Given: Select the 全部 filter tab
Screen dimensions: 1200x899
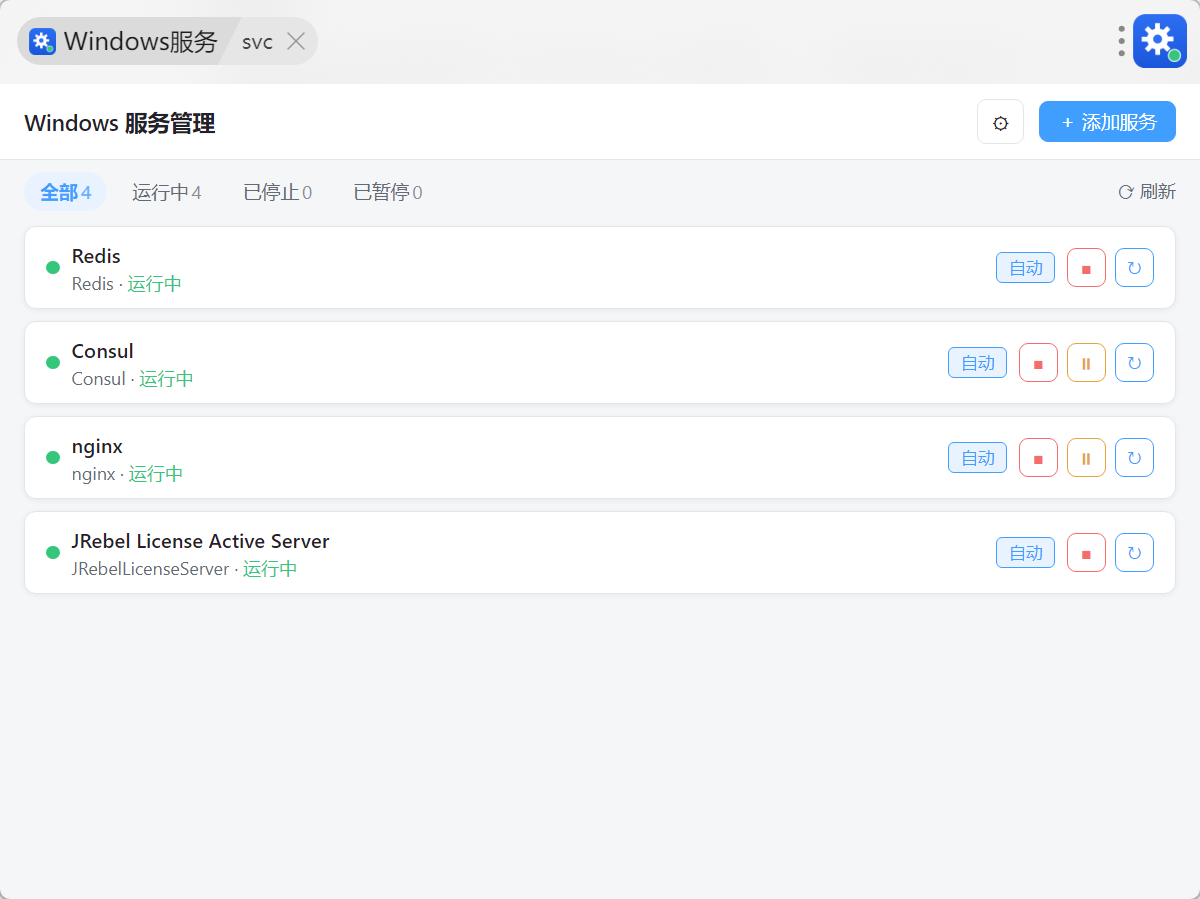Looking at the screenshot, I should click(66, 192).
